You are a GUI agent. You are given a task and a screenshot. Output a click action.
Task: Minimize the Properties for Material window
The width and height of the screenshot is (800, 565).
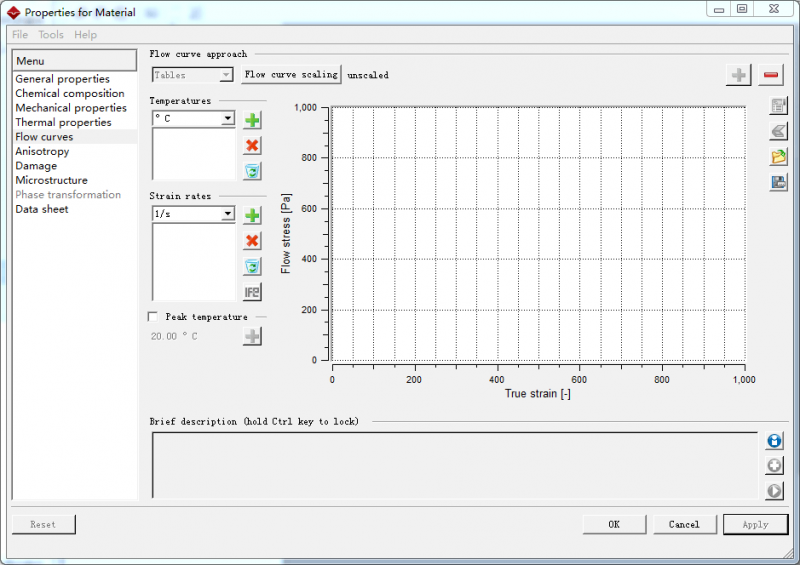[719, 9]
